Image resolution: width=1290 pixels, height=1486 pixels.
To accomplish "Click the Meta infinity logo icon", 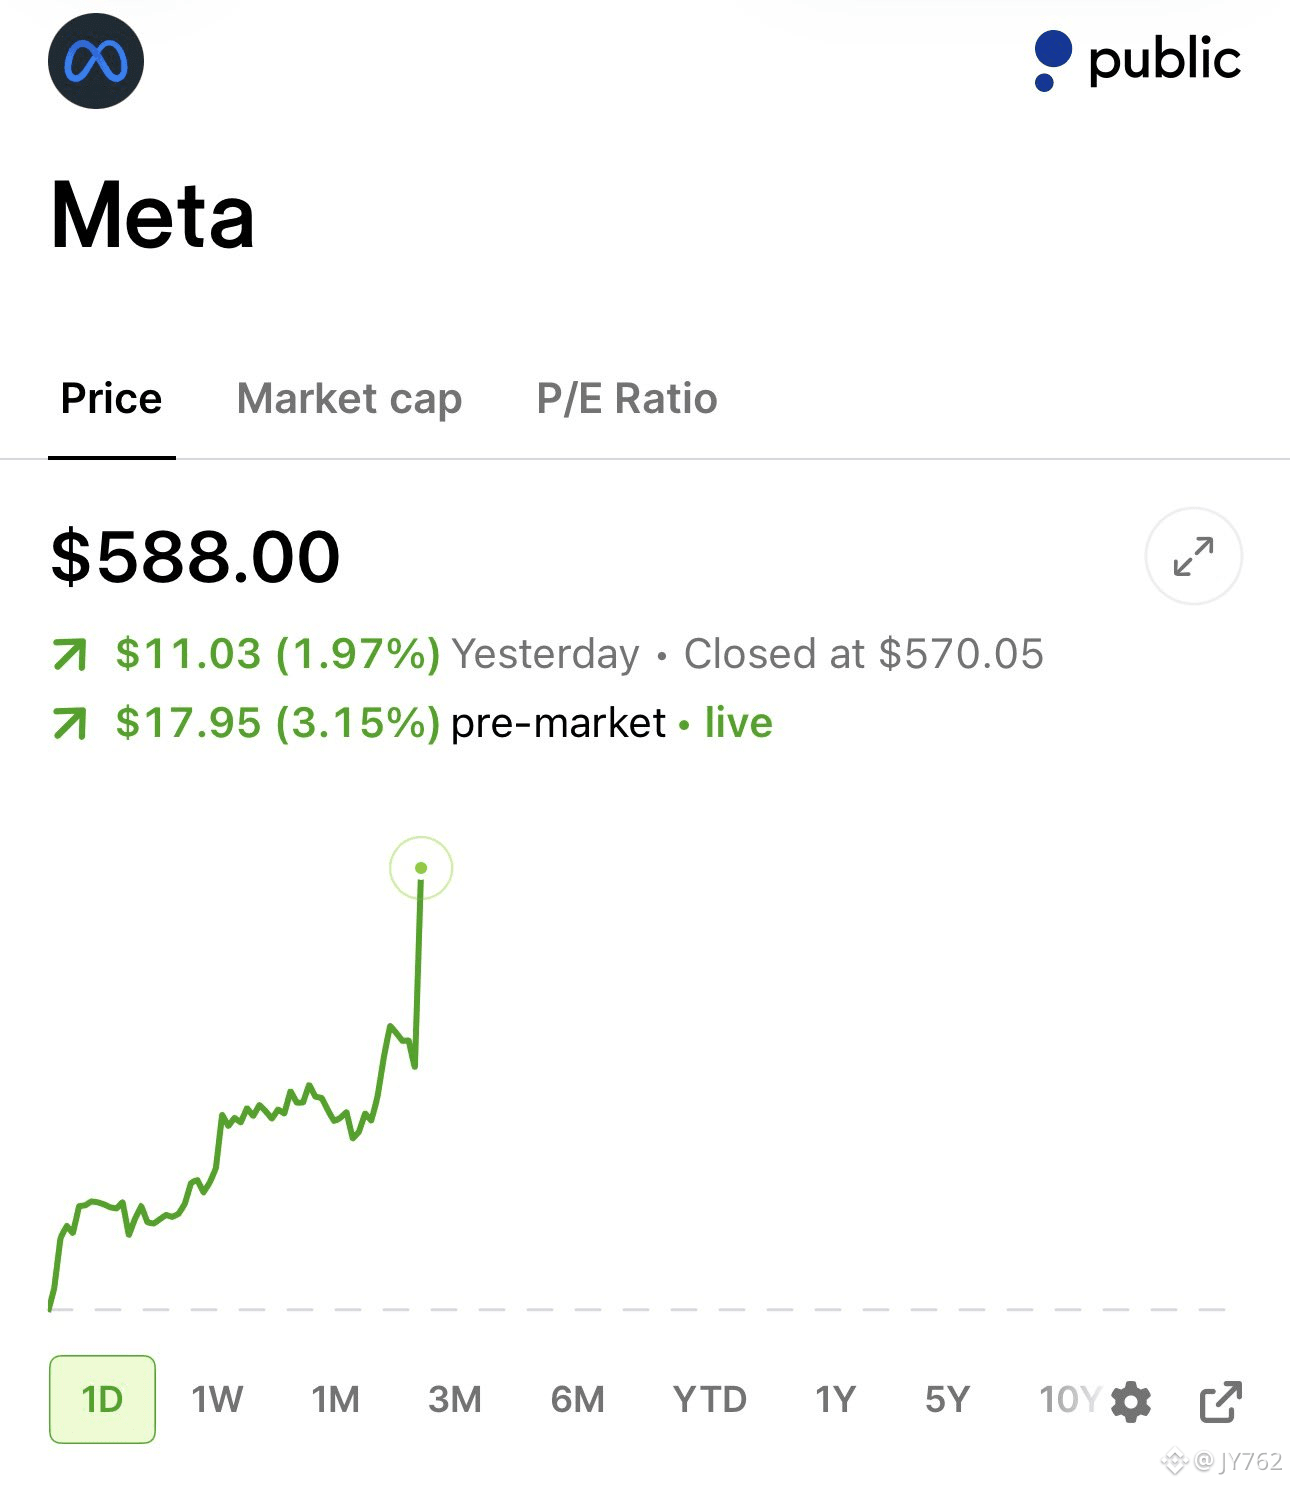I will (96, 61).
